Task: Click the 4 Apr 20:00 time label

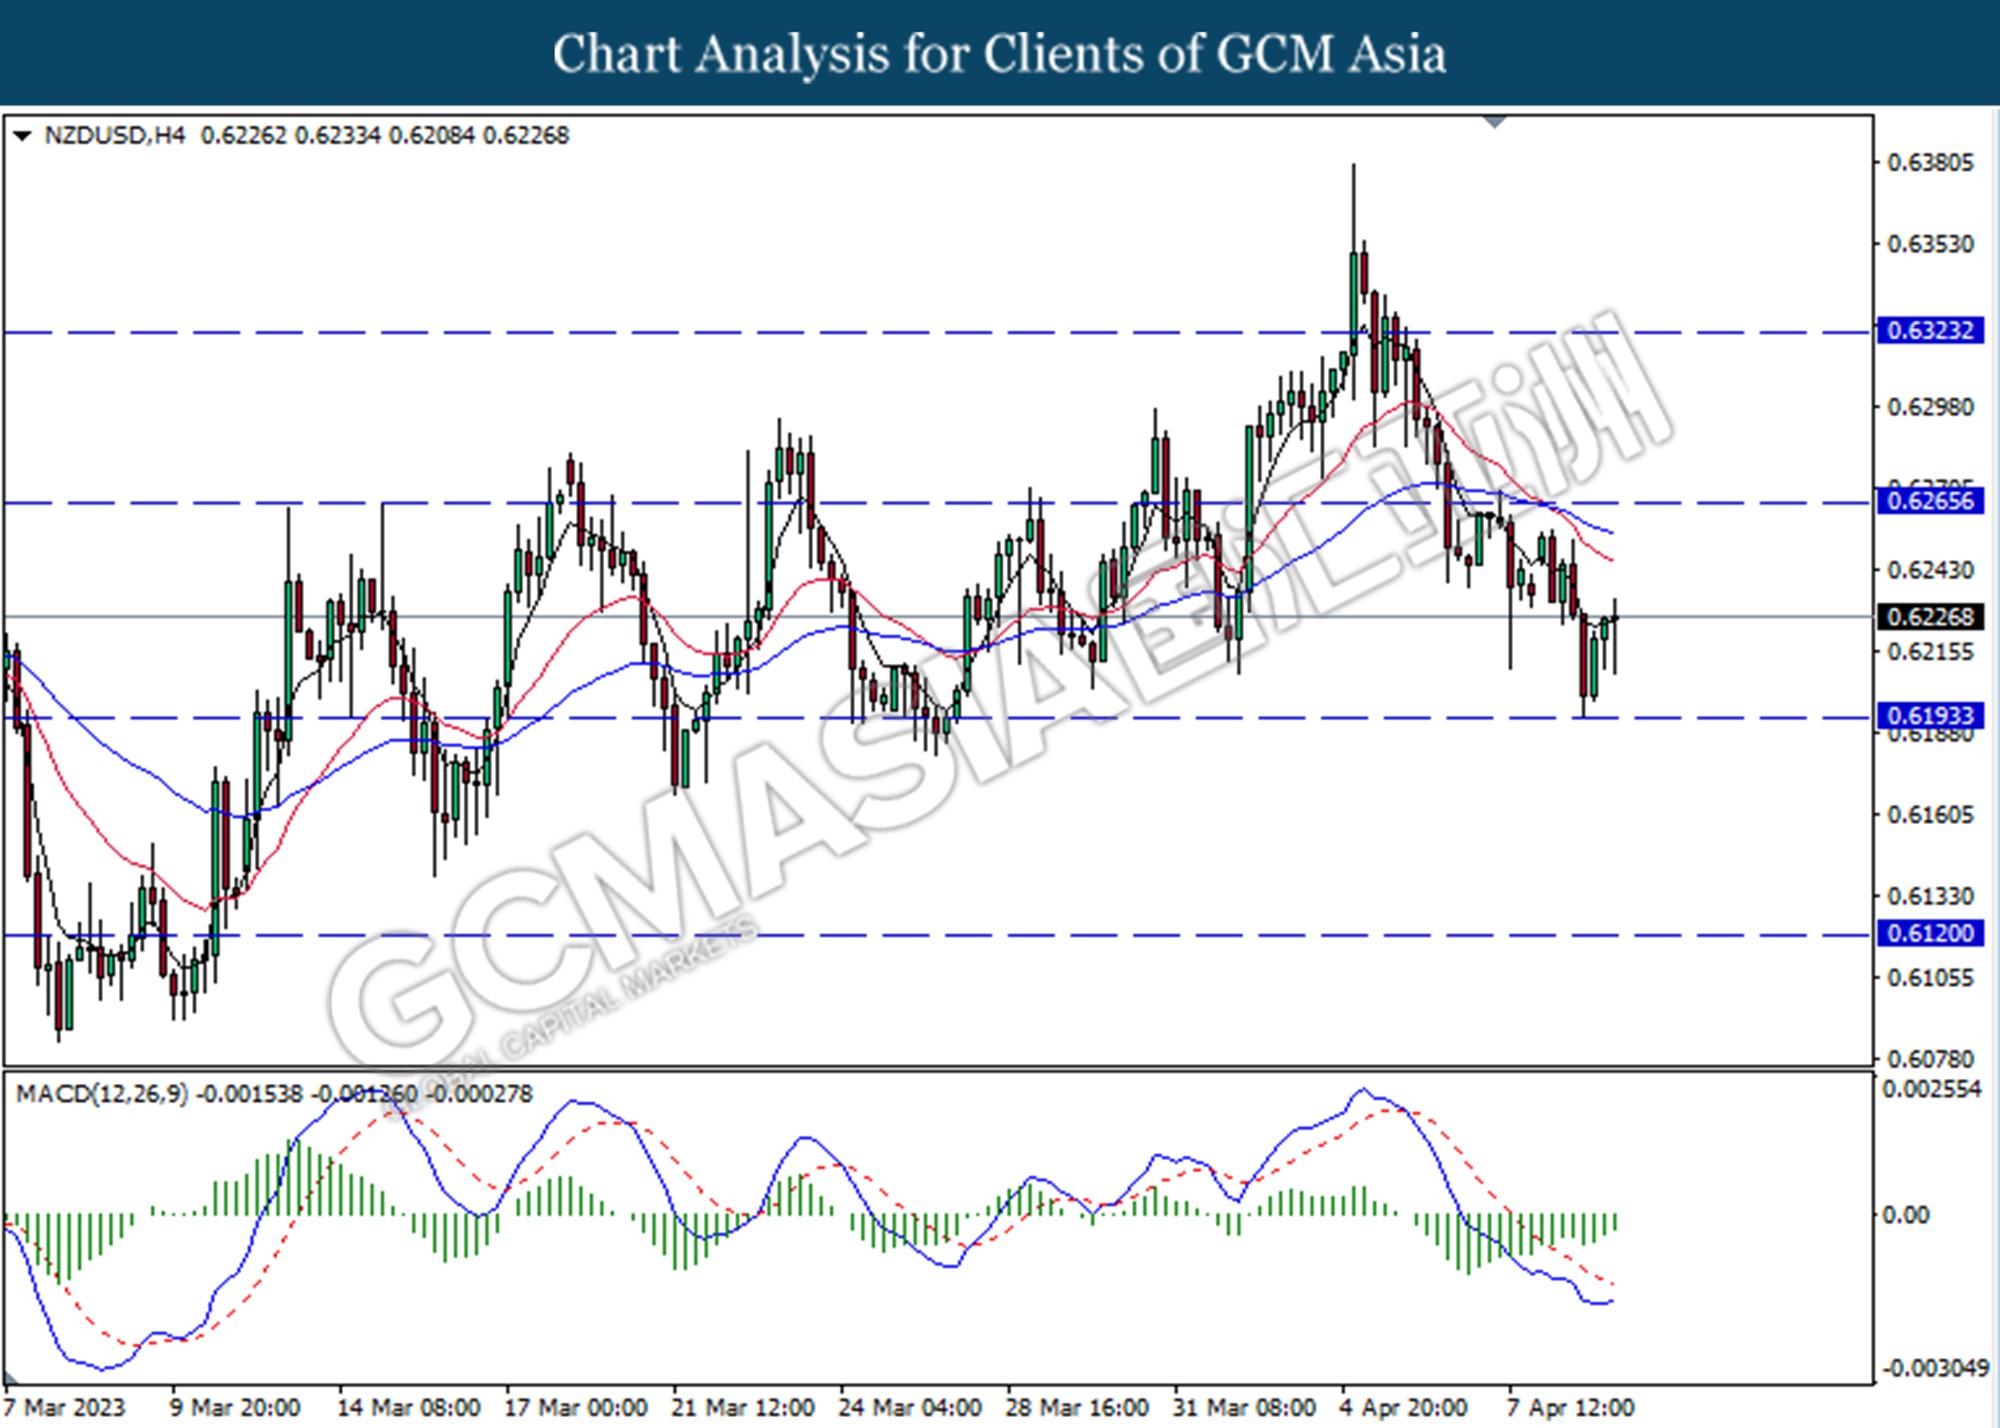Action: (1404, 1408)
